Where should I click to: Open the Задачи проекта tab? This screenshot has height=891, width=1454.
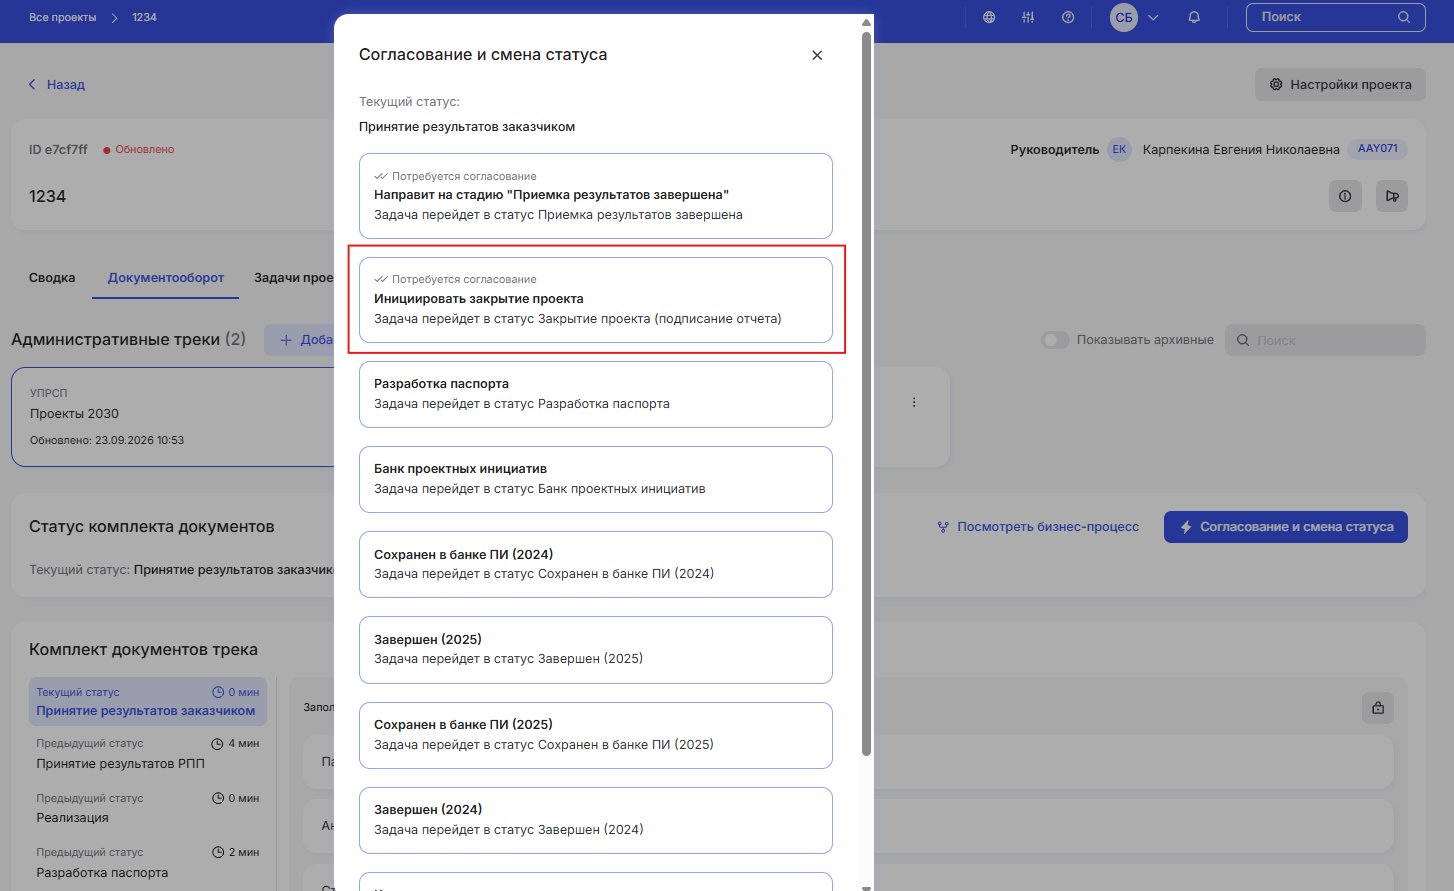click(294, 278)
